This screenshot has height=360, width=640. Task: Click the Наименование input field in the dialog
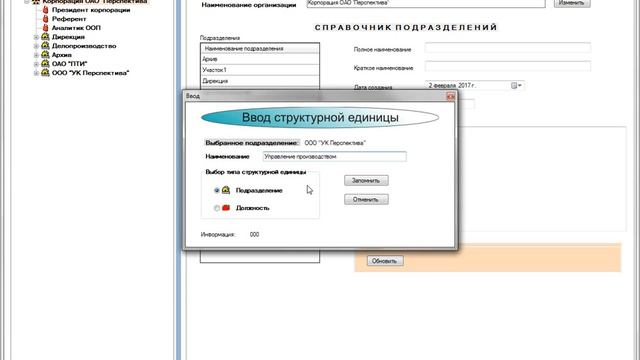pos(334,157)
